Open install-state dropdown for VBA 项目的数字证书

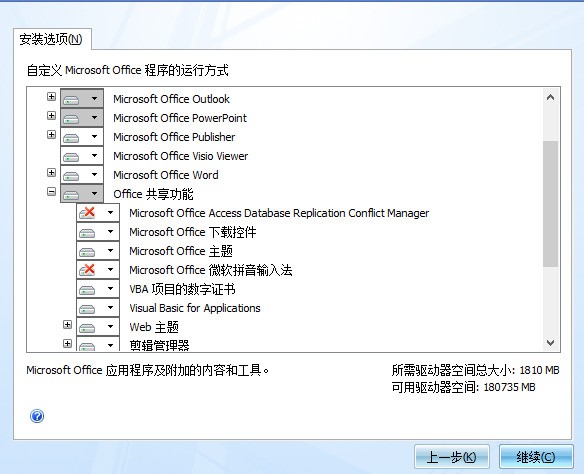[110, 289]
